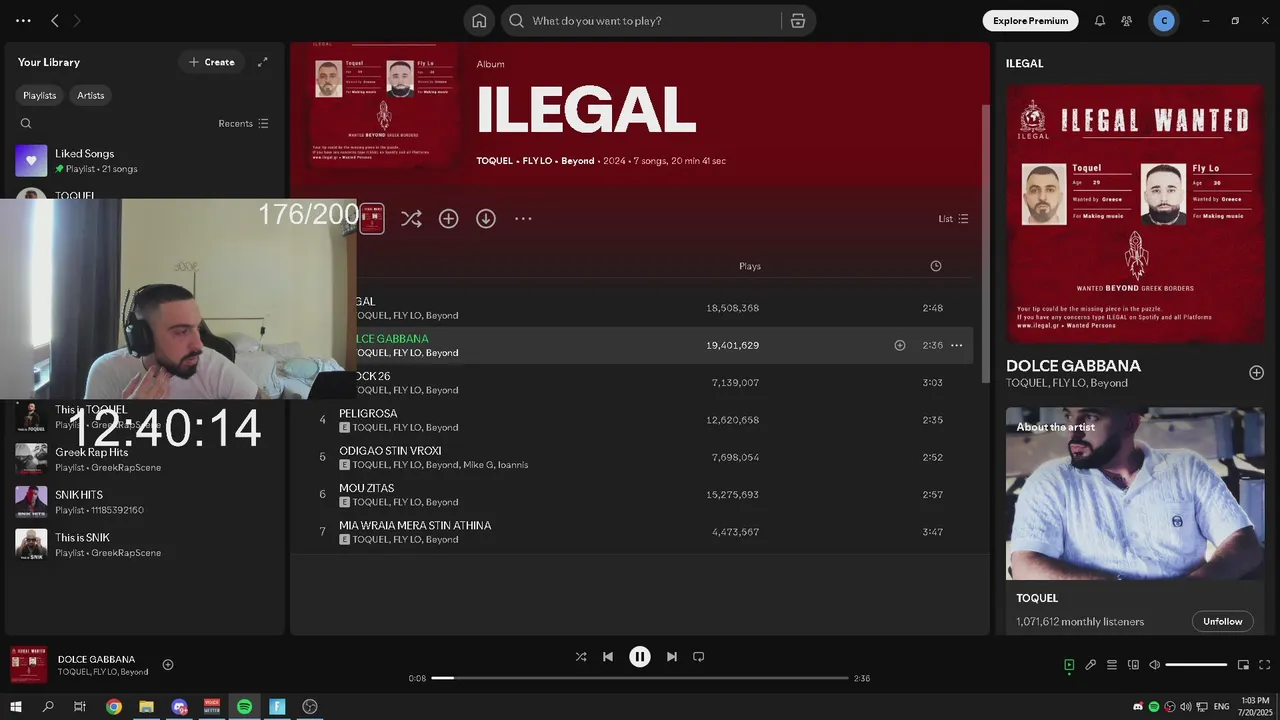The height and width of the screenshot is (720, 1280).
Task: Open the Home page icon
Action: [x=479, y=20]
